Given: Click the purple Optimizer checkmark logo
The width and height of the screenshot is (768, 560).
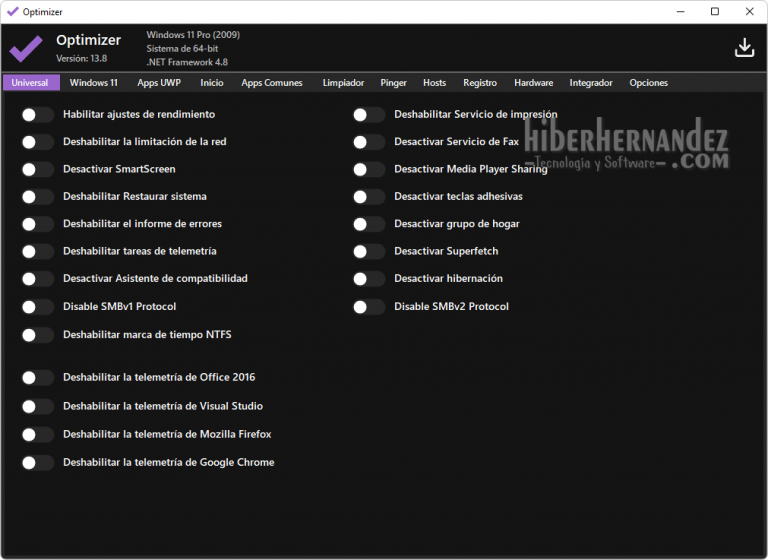Looking at the screenshot, I should tap(26, 48).
